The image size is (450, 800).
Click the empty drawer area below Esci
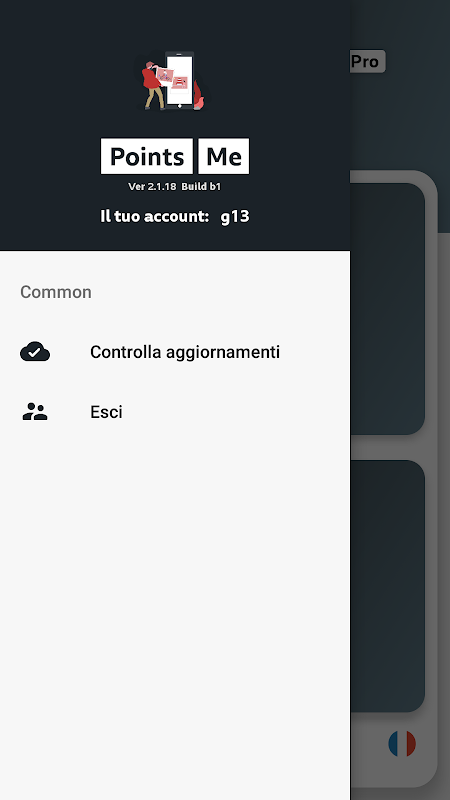(x=175, y=612)
